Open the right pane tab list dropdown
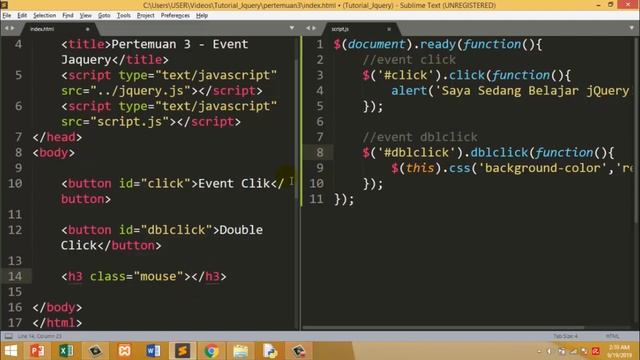This screenshot has width=640, height=360. coord(631,28)
